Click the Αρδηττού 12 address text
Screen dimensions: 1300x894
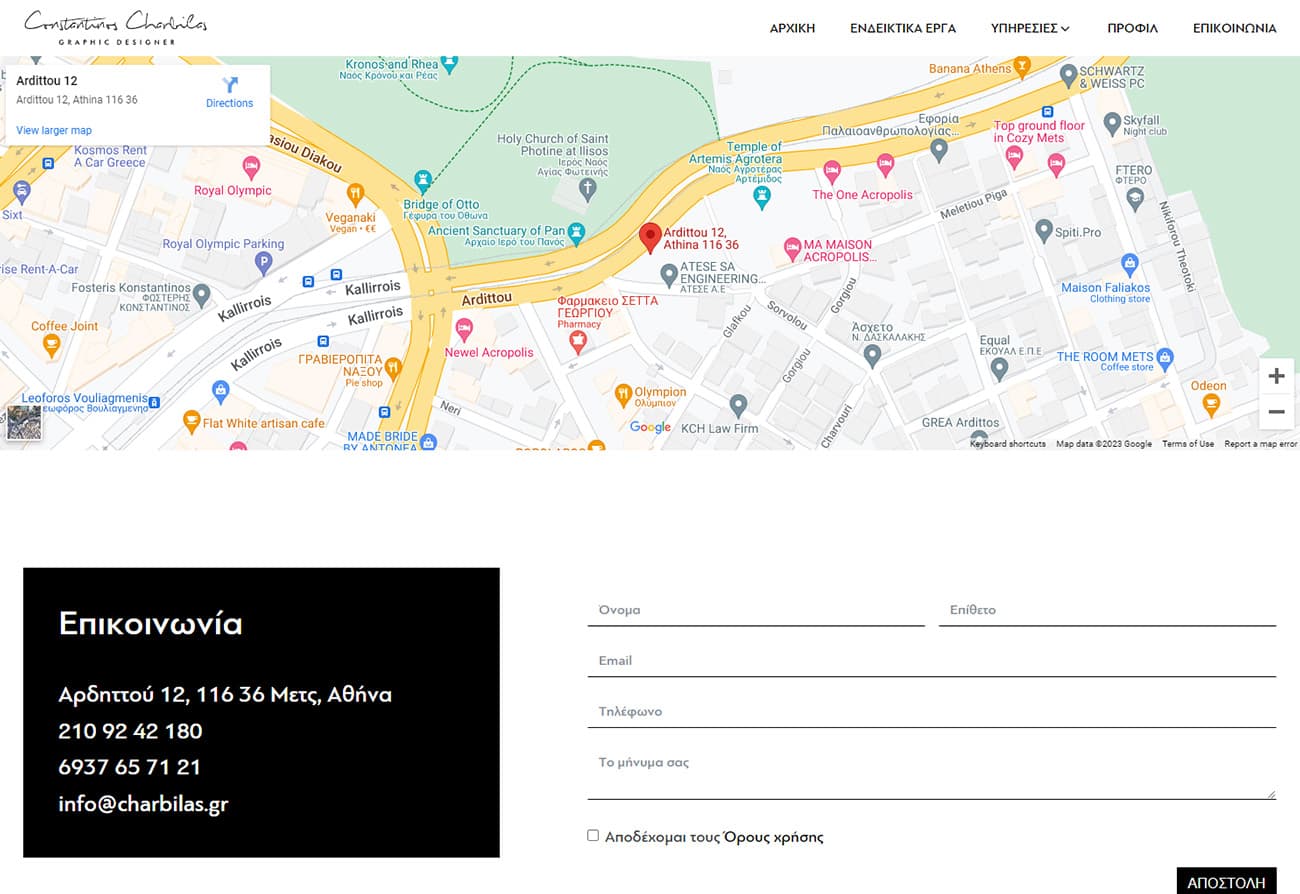click(225, 695)
